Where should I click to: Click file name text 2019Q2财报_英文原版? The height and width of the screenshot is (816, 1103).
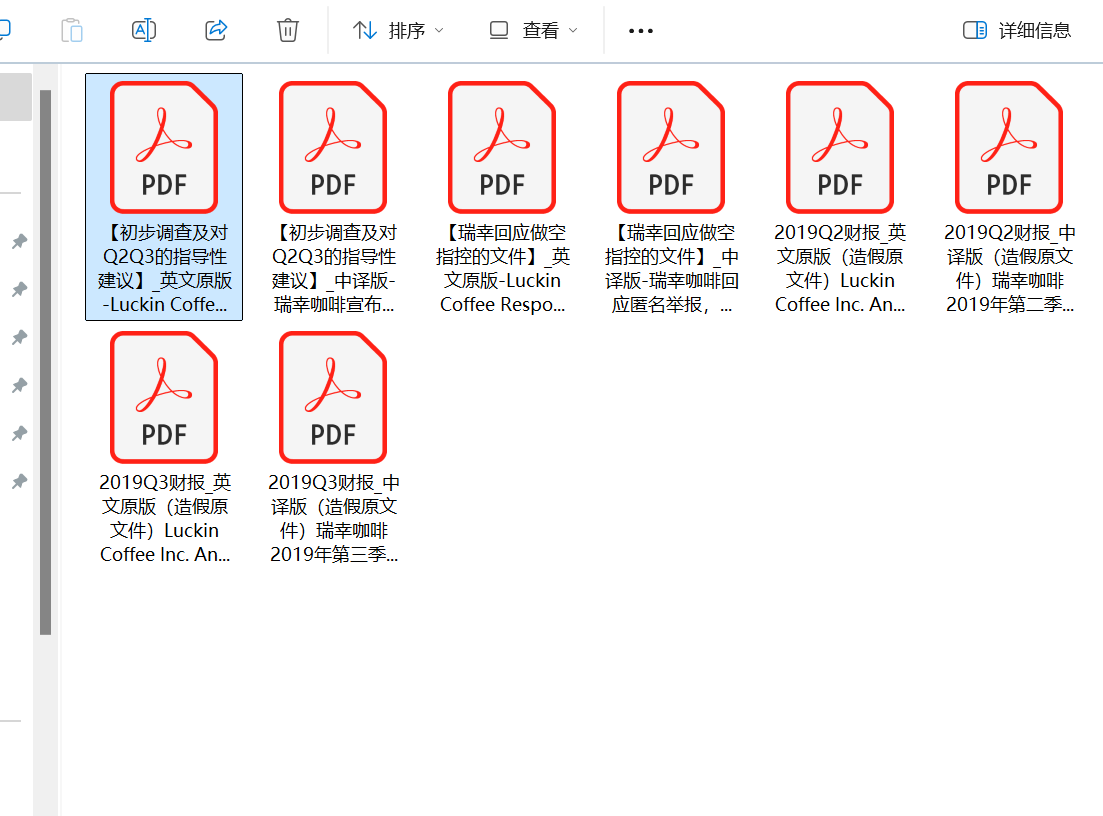[840, 268]
